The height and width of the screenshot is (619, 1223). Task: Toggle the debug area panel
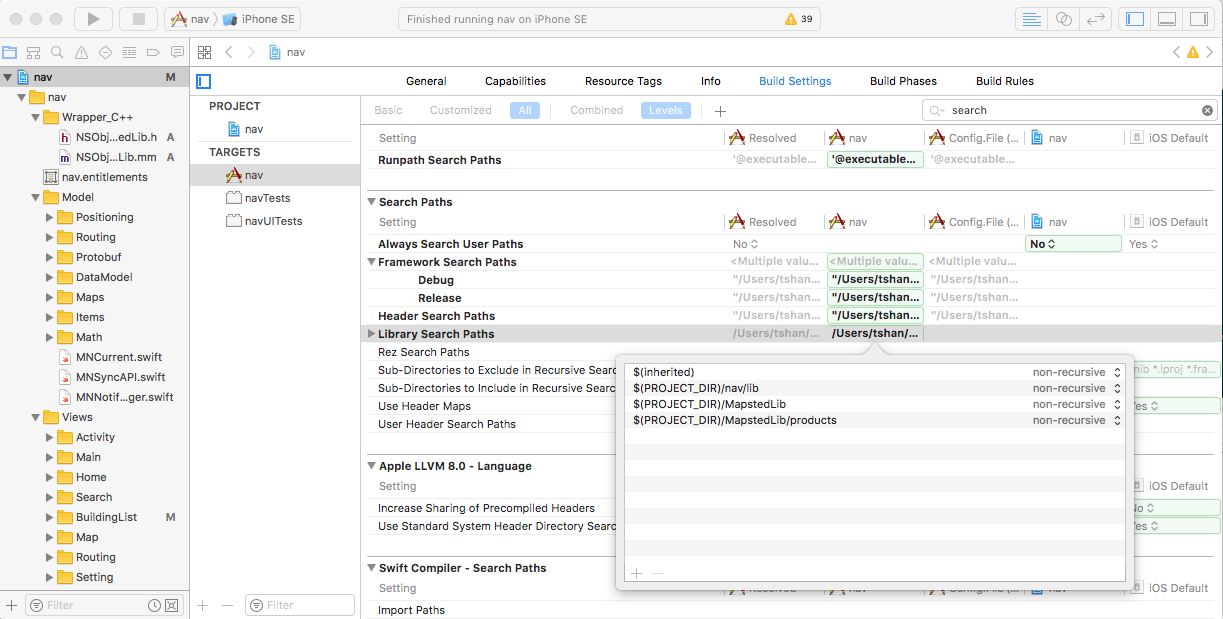coord(1166,19)
